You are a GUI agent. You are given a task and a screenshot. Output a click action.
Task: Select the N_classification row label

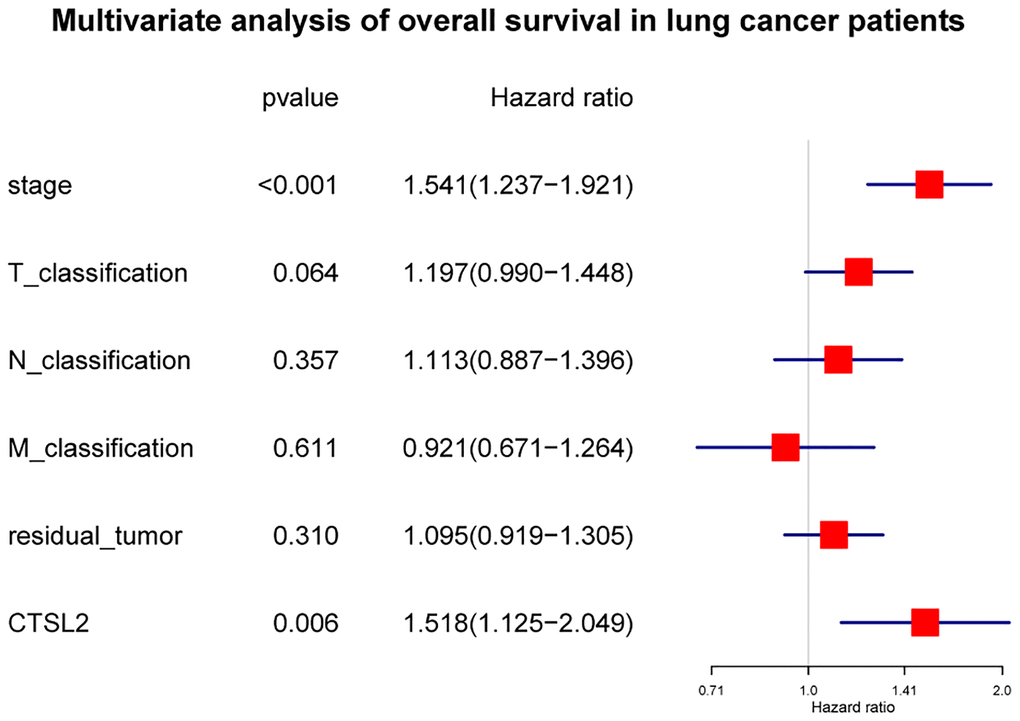click(99, 361)
